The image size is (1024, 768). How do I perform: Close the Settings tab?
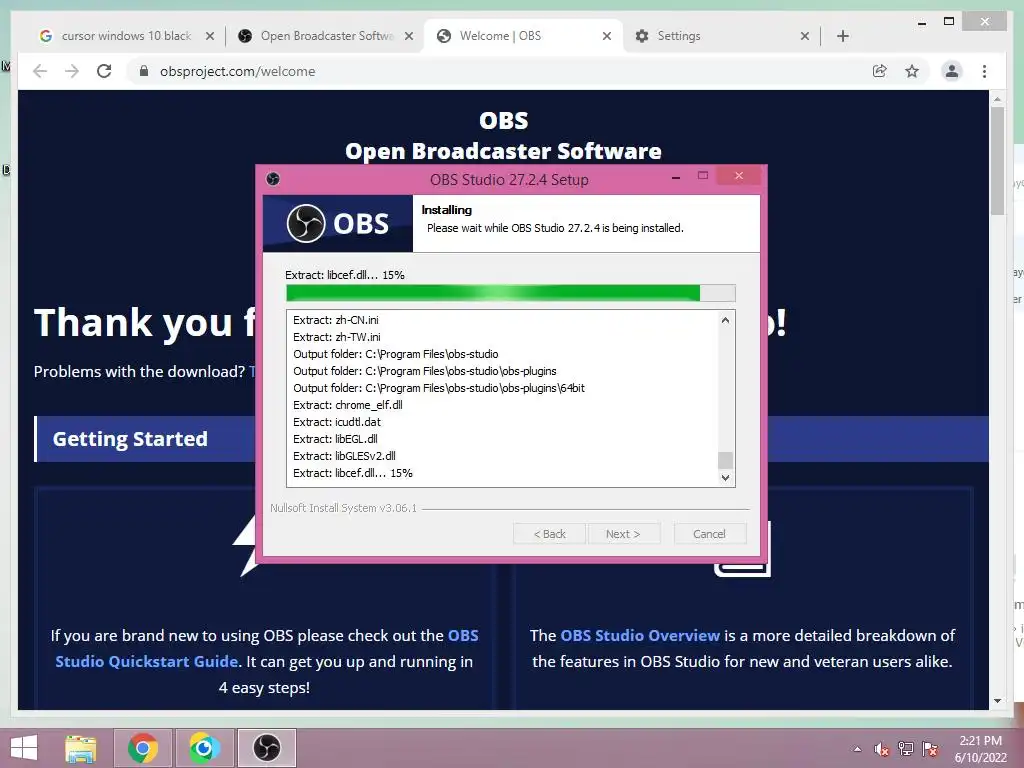pos(805,36)
